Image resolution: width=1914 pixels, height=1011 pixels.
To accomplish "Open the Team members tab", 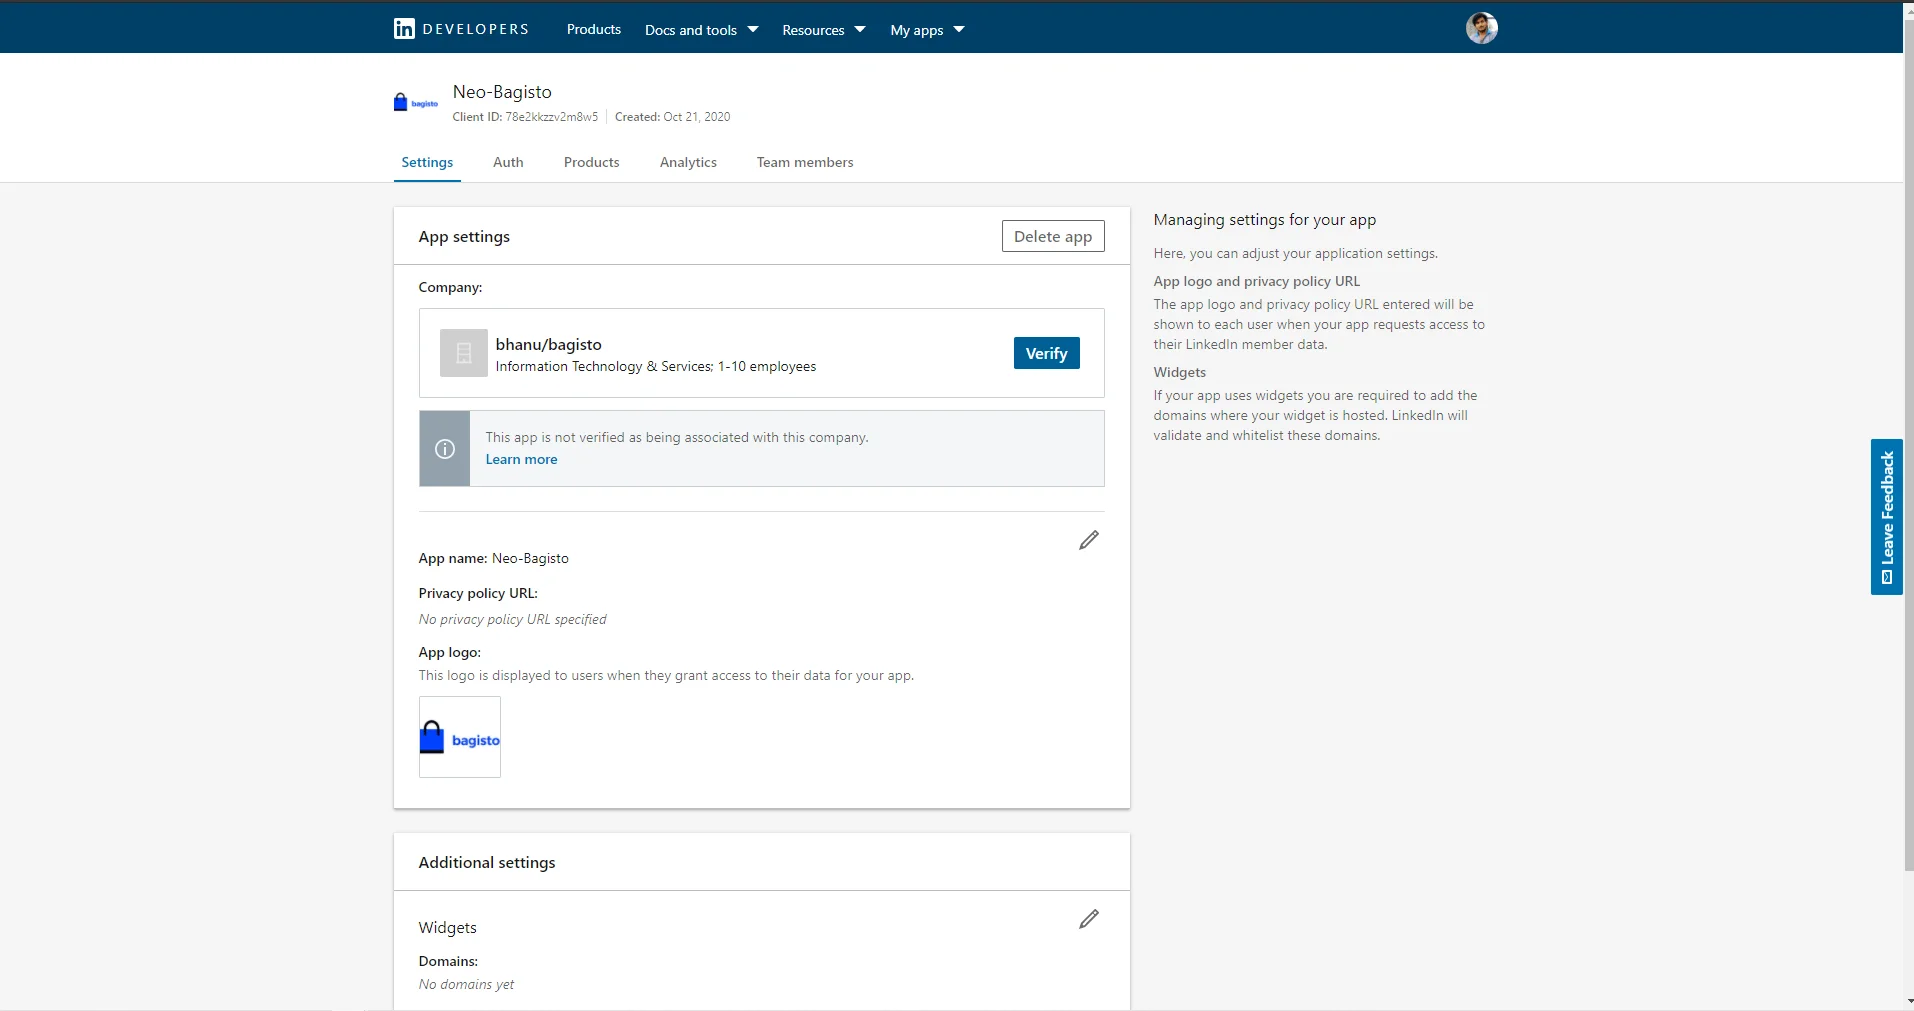I will point(804,162).
